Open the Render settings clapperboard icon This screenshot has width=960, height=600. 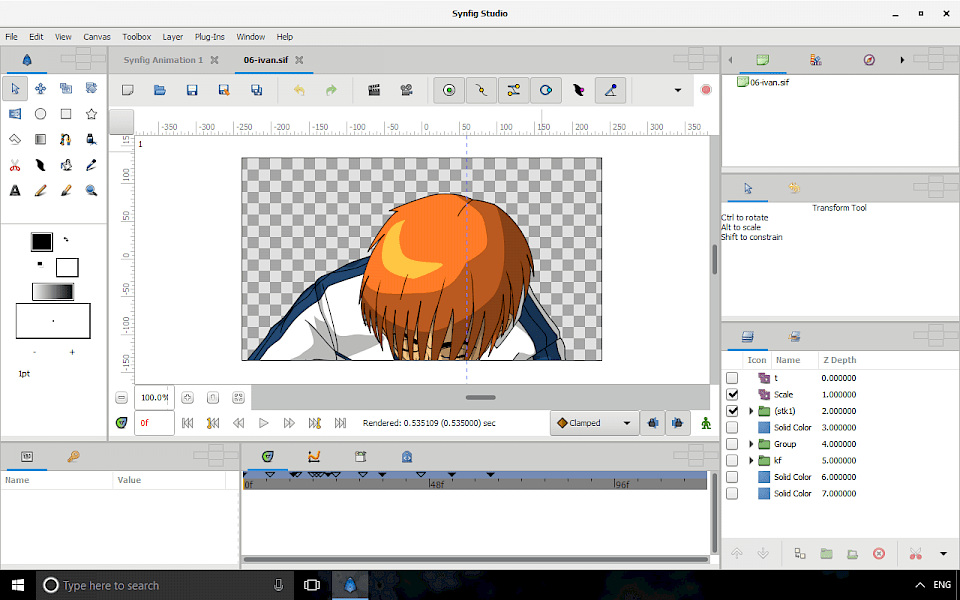(x=374, y=90)
